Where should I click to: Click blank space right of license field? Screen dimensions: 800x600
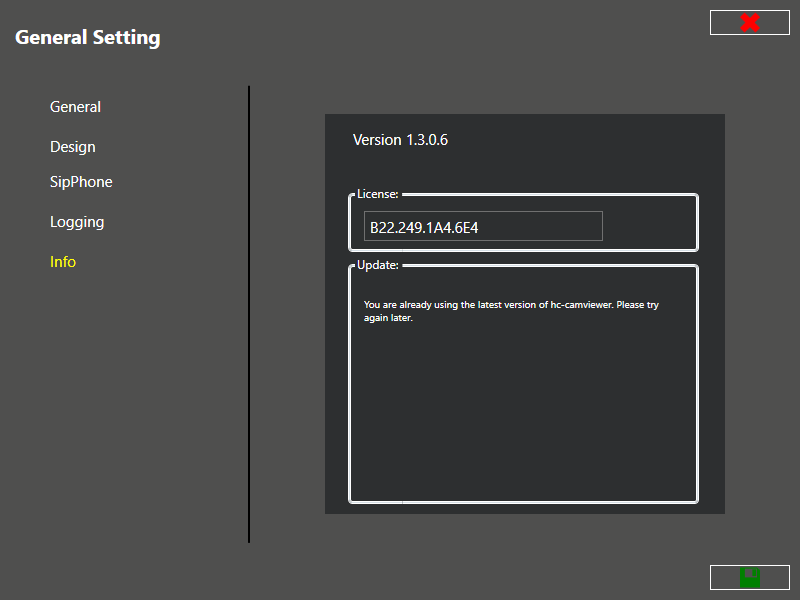tap(648, 227)
